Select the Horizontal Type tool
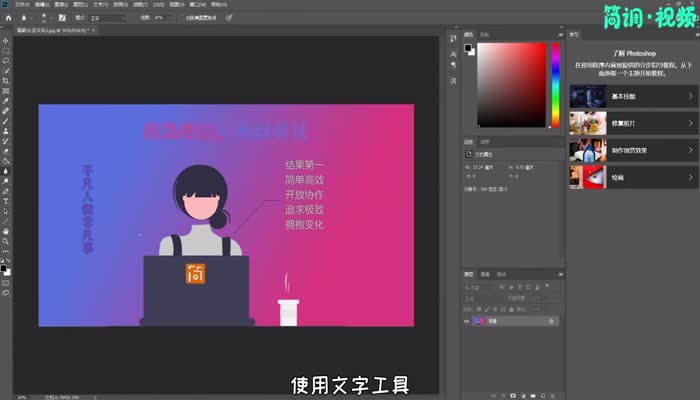This screenshot has width=700, height=400. click(6, 201)
